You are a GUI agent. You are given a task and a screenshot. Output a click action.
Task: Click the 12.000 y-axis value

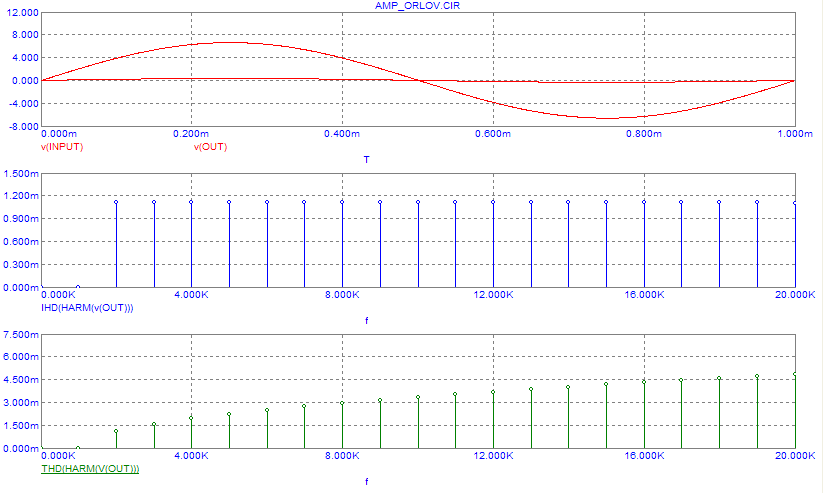(x=22, y=12)
